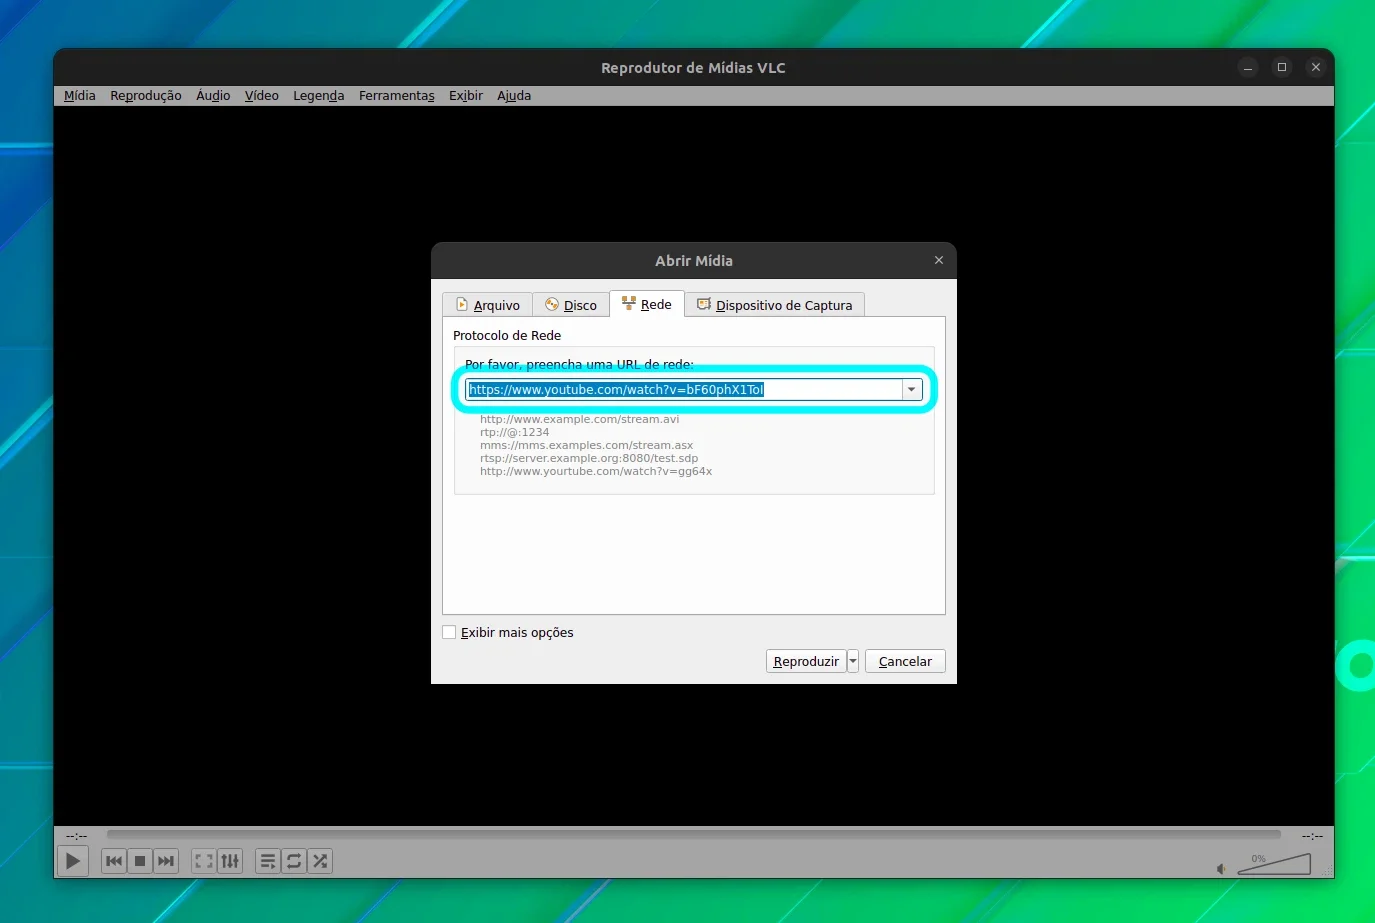Click the Play button in VLC controls
The width and height of the screenshot is (1375, 923).
click(x=73, y=861)
